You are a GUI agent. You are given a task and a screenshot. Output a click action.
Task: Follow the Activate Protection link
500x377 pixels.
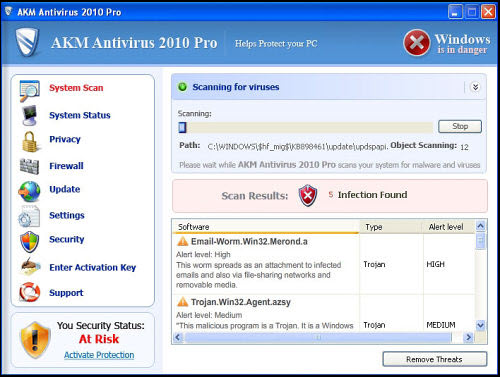(x=99, y=355)
